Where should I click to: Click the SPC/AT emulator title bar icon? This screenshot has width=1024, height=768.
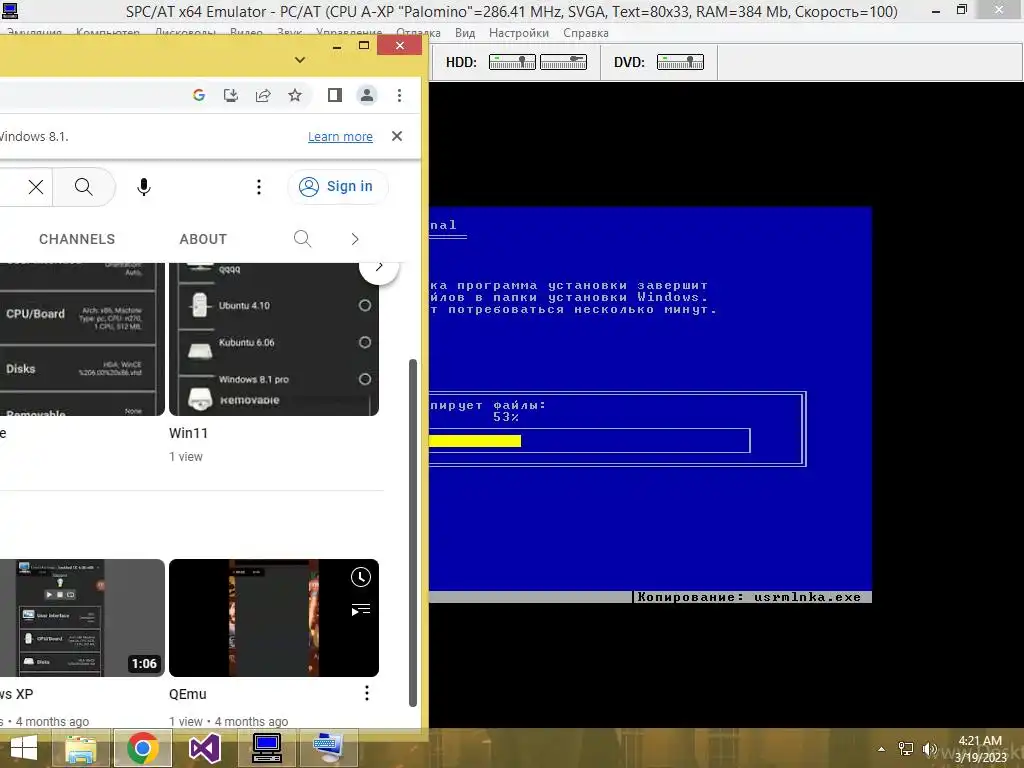click(10, 10)
